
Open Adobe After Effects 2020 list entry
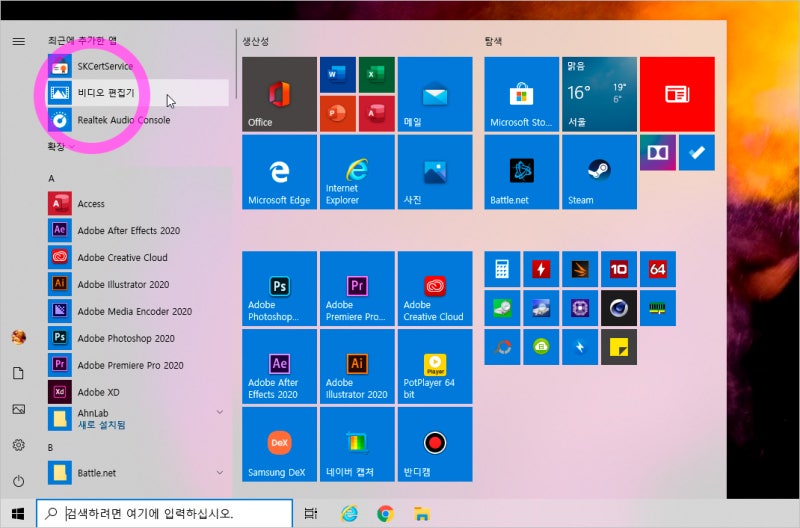138,231
